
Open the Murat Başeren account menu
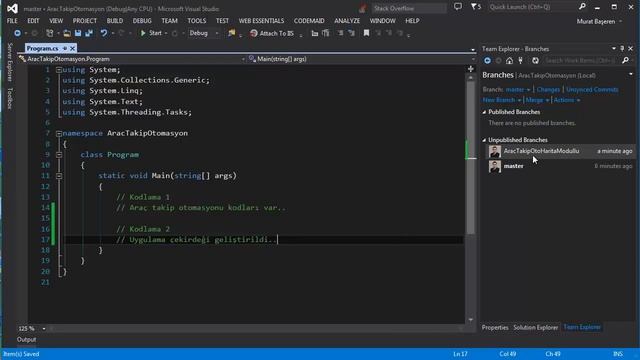point(599,21)
